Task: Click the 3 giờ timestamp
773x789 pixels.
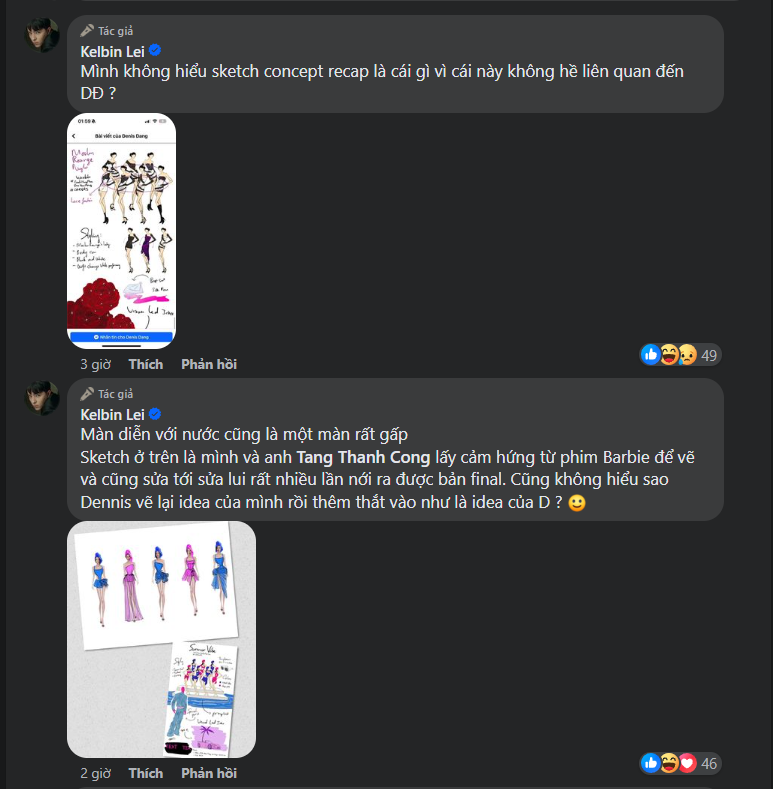Action: point(95,364)
